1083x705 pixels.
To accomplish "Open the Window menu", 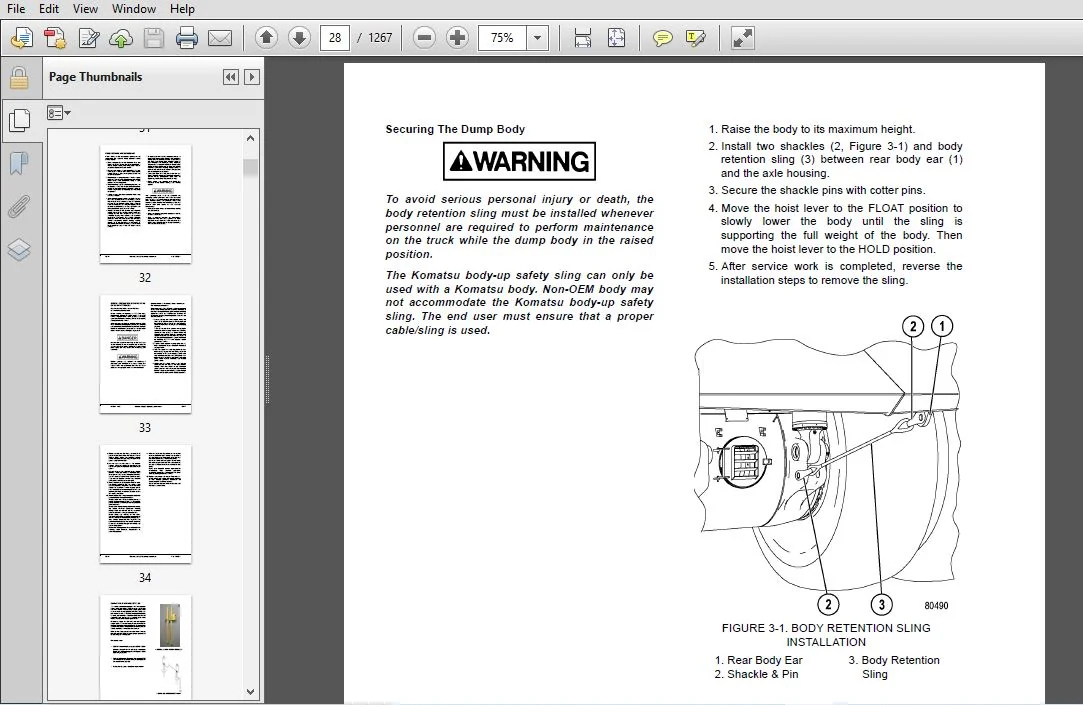I will [133, 9].
